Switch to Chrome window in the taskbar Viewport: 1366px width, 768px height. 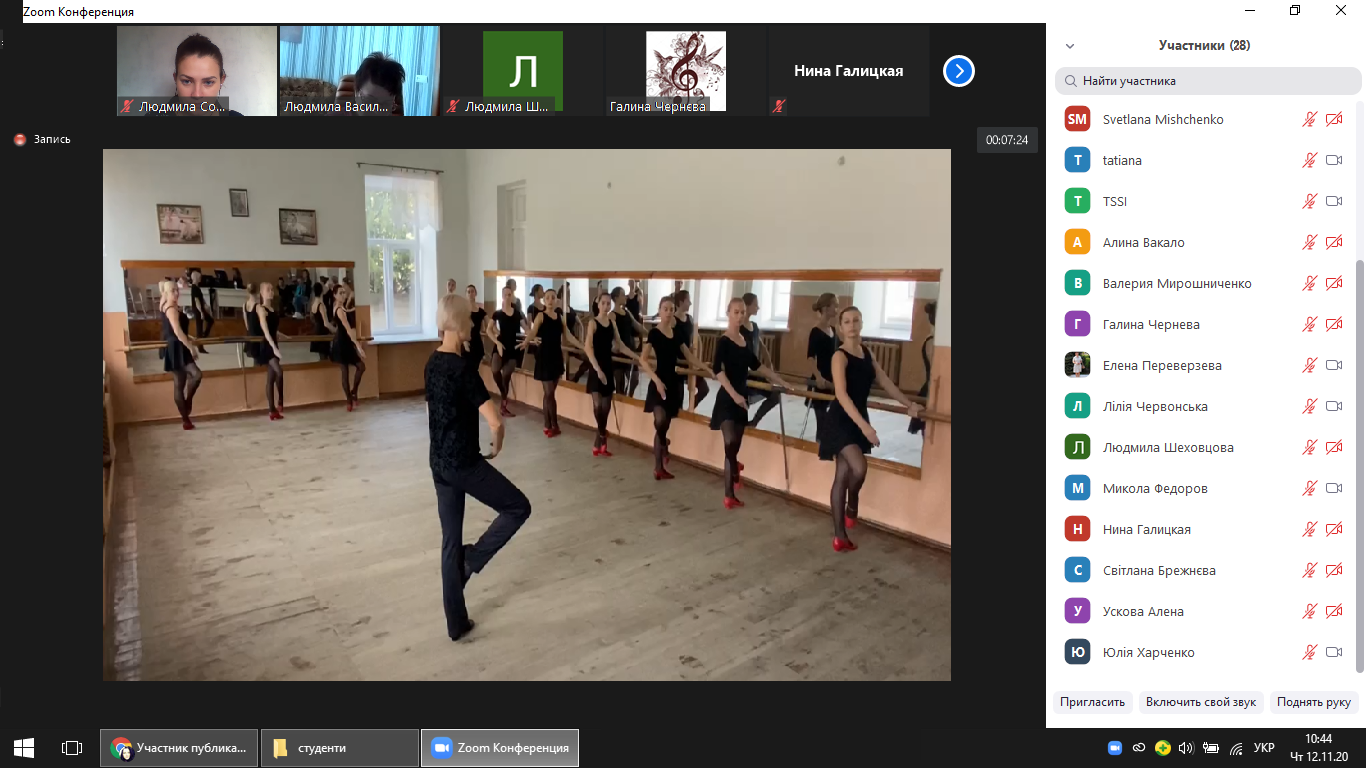[179, 748]
